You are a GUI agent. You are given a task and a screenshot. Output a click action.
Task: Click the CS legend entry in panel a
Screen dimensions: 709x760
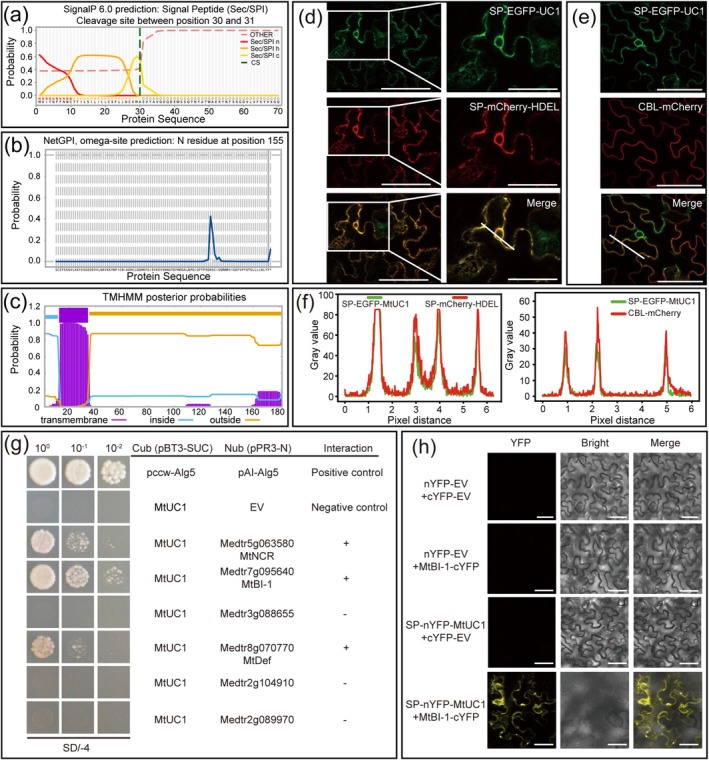click(249, 63)
